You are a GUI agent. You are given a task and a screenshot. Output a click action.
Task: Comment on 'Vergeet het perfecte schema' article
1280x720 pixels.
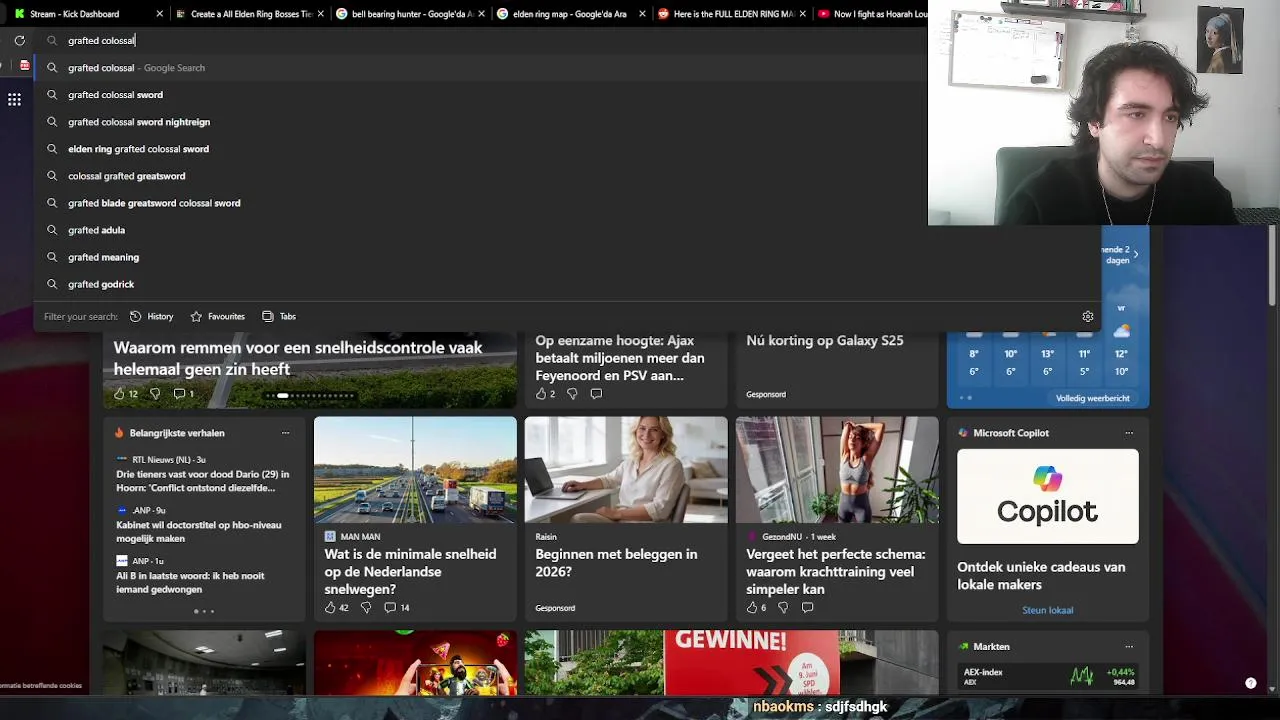[807, 607]
